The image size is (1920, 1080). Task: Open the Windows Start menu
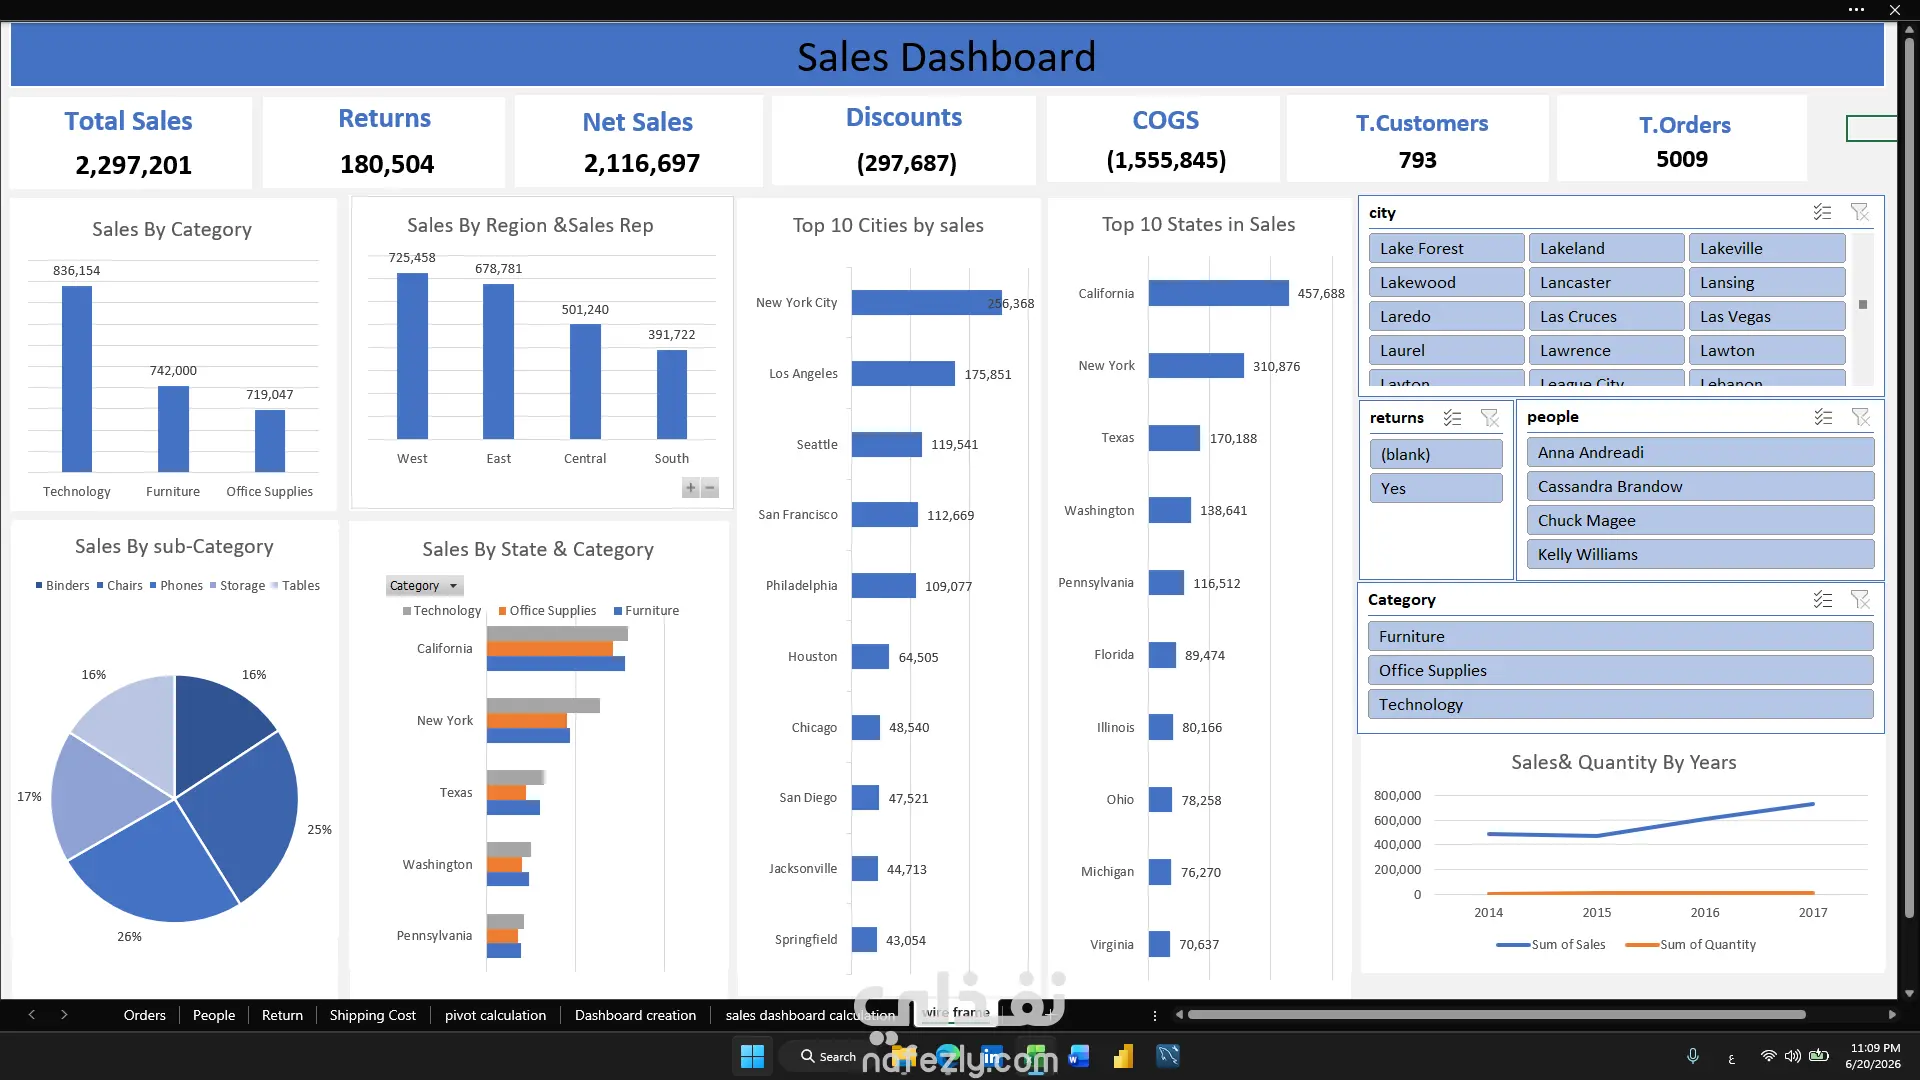coord(752,1056)
